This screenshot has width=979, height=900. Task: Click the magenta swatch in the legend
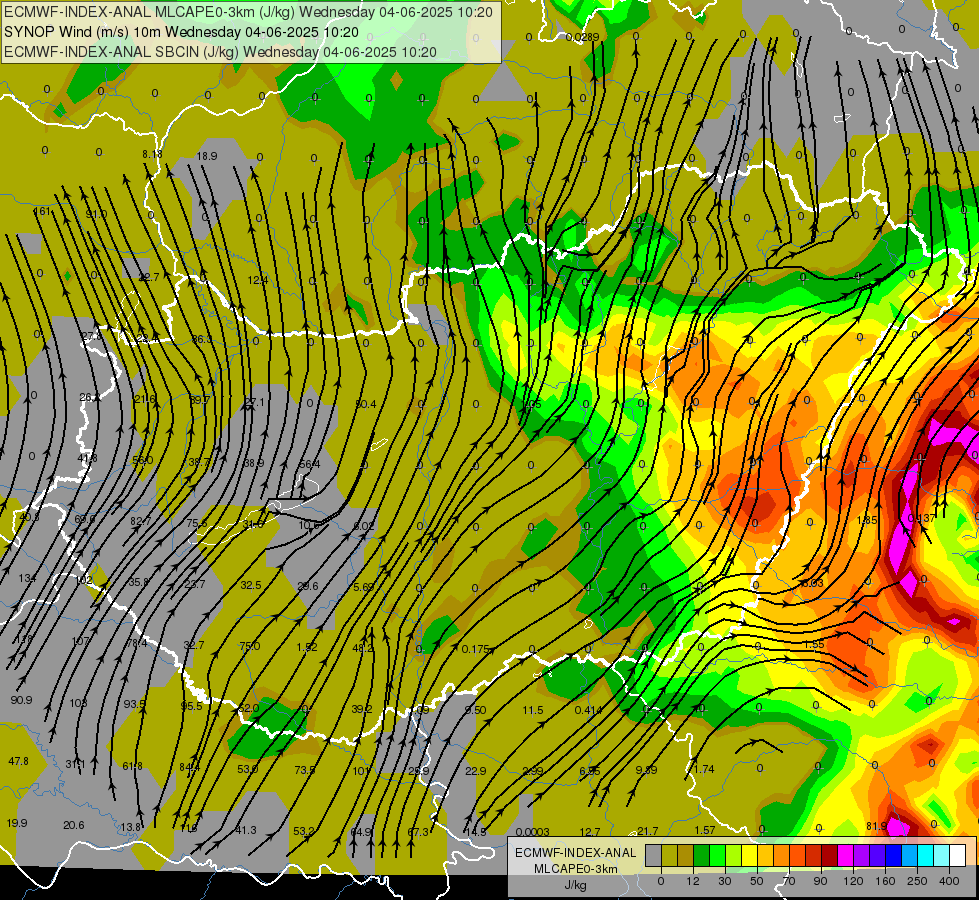coord(845,855)
